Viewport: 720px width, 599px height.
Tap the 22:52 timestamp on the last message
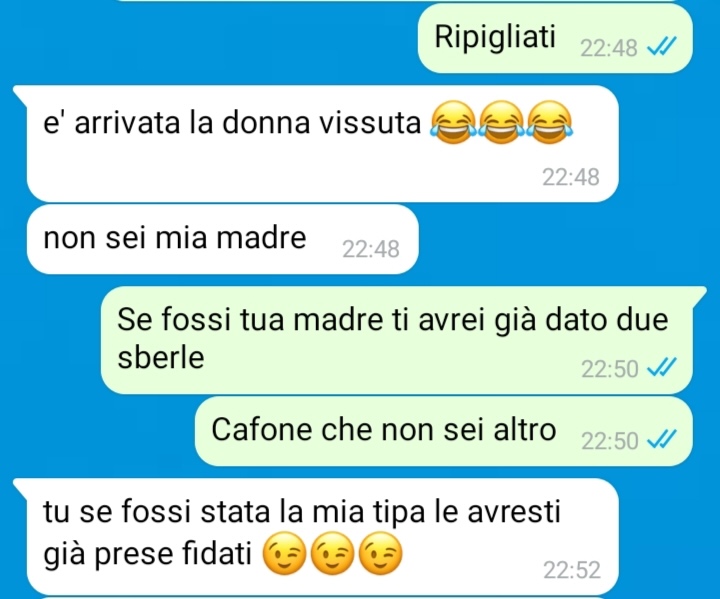tap(572, 571)
